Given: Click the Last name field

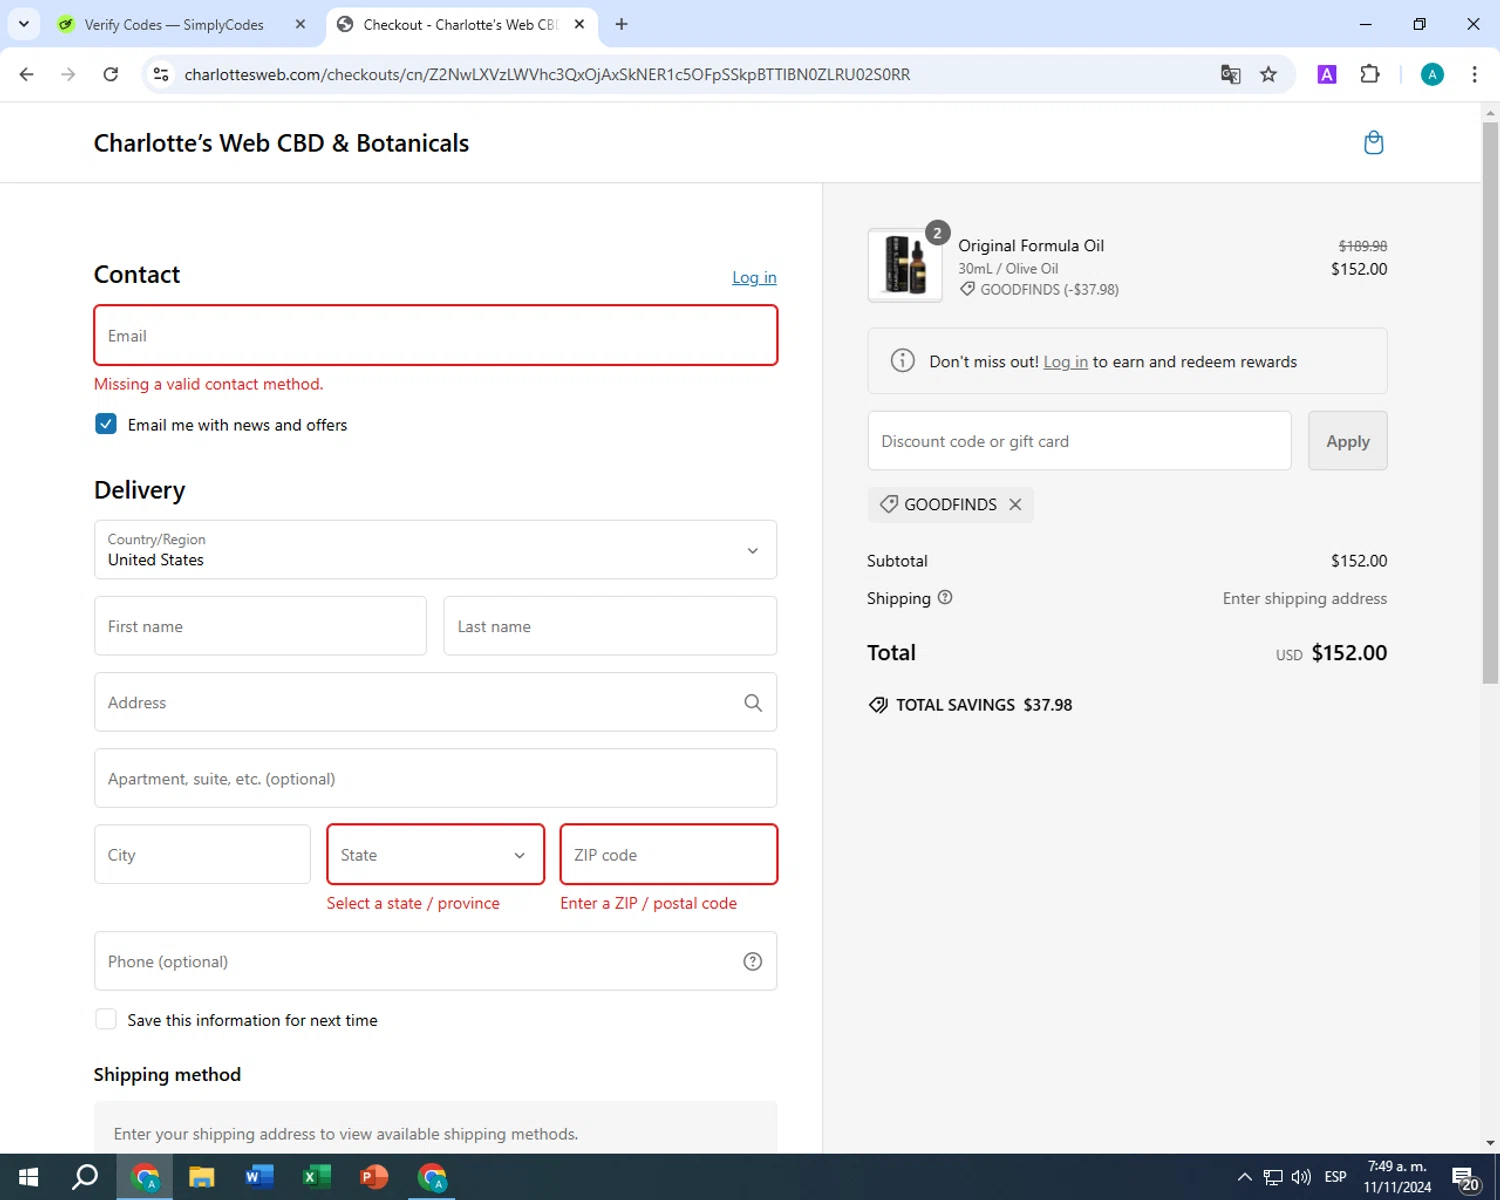Looking at the screenshot, I should (610, 626).
